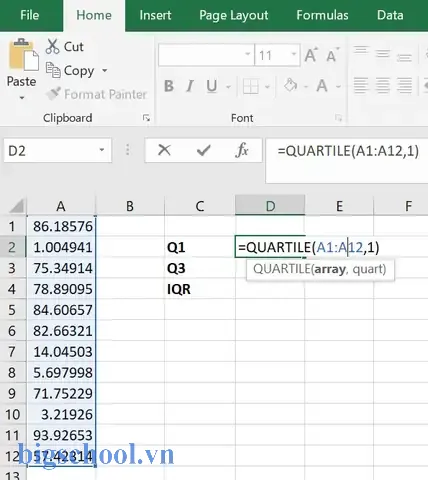Viewport: 428px width, 480px height.
Task: Open the Insert ribbon tab
Action: 155,15
